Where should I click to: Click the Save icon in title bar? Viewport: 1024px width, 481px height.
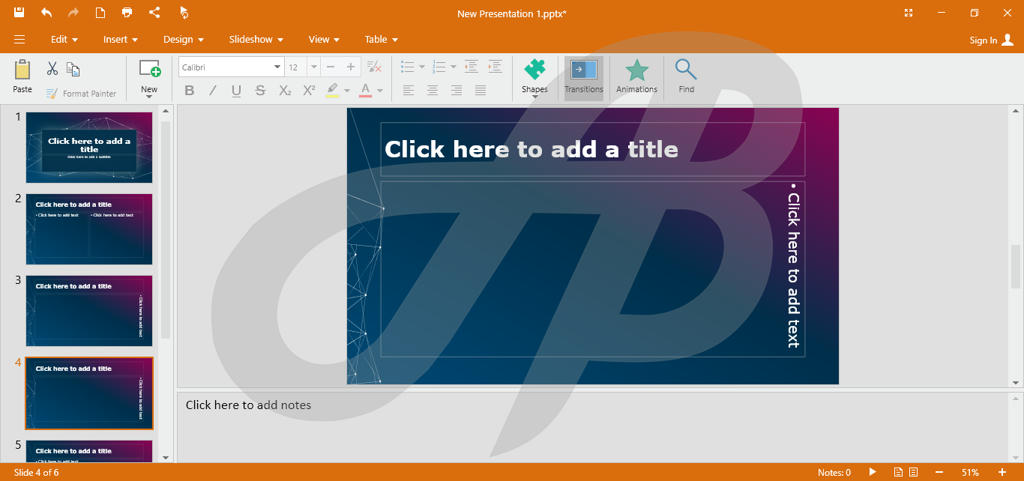(19, 13)
